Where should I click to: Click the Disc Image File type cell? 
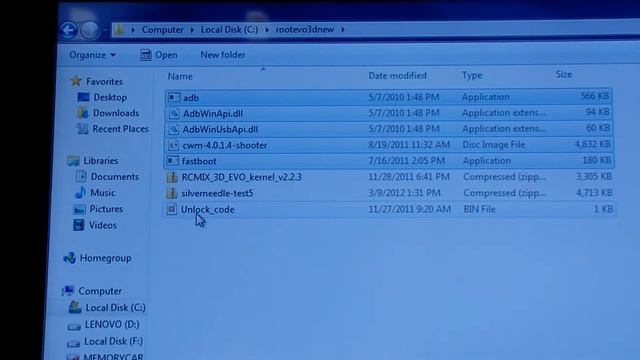(493, 144)
